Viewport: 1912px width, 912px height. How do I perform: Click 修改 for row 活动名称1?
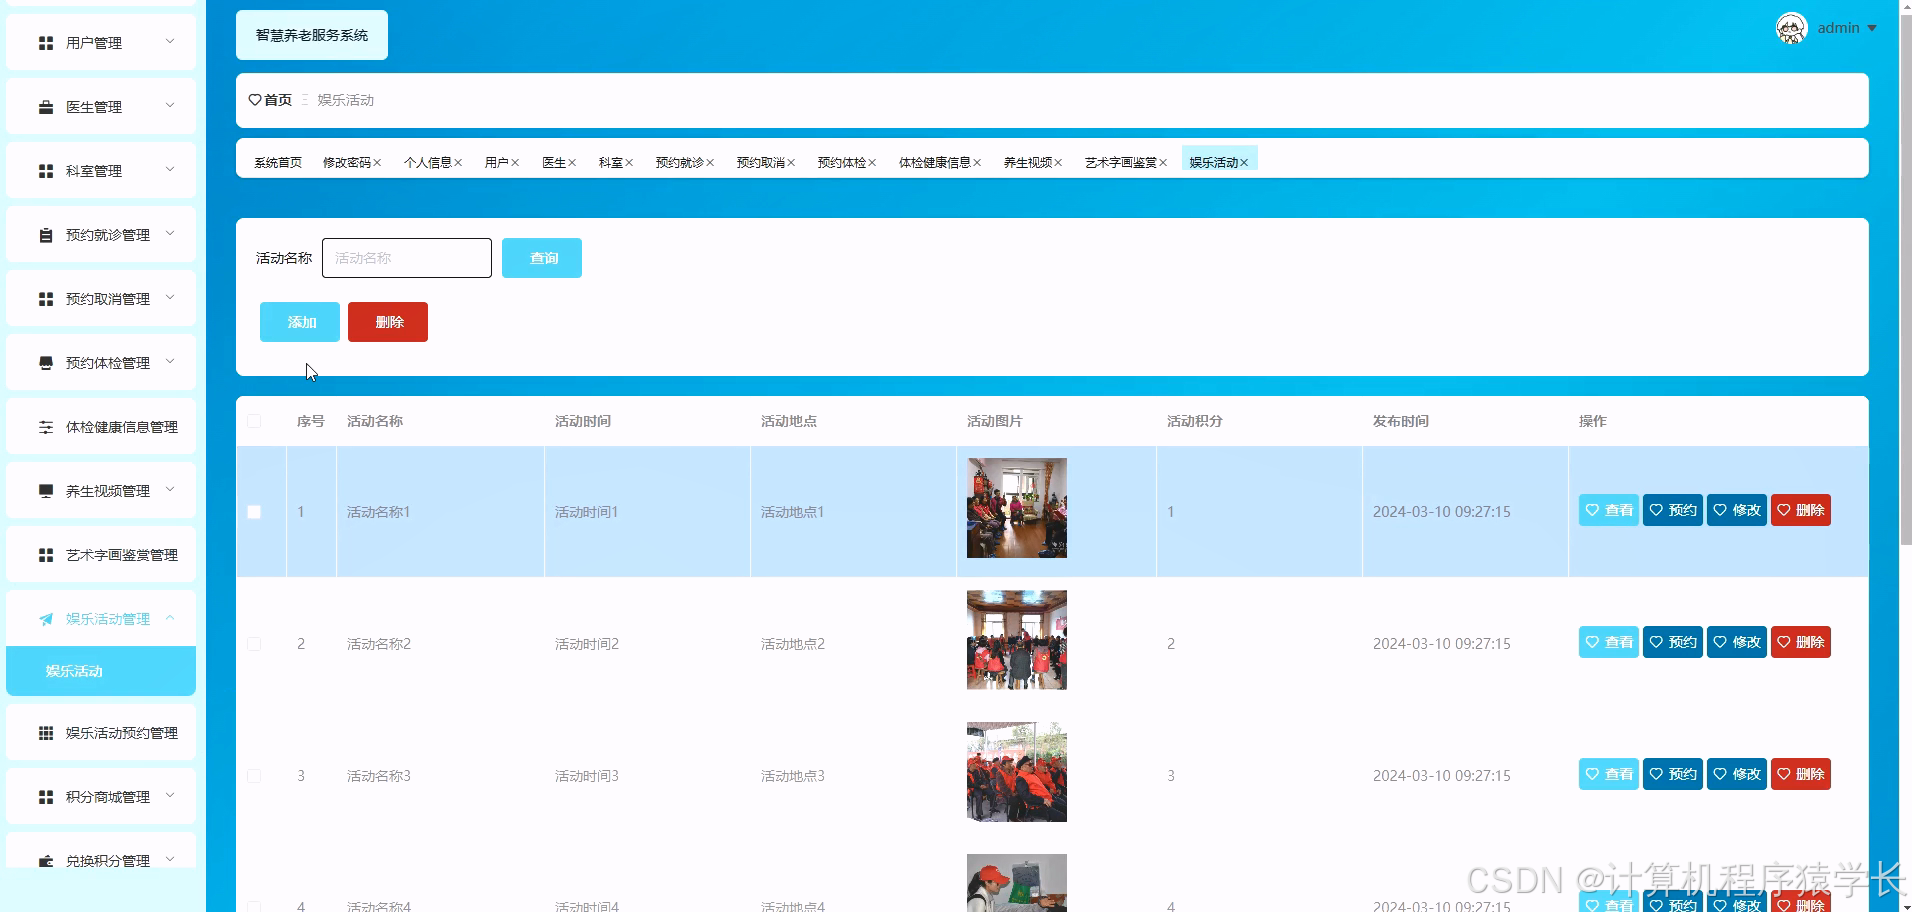tap(1736, 510)
